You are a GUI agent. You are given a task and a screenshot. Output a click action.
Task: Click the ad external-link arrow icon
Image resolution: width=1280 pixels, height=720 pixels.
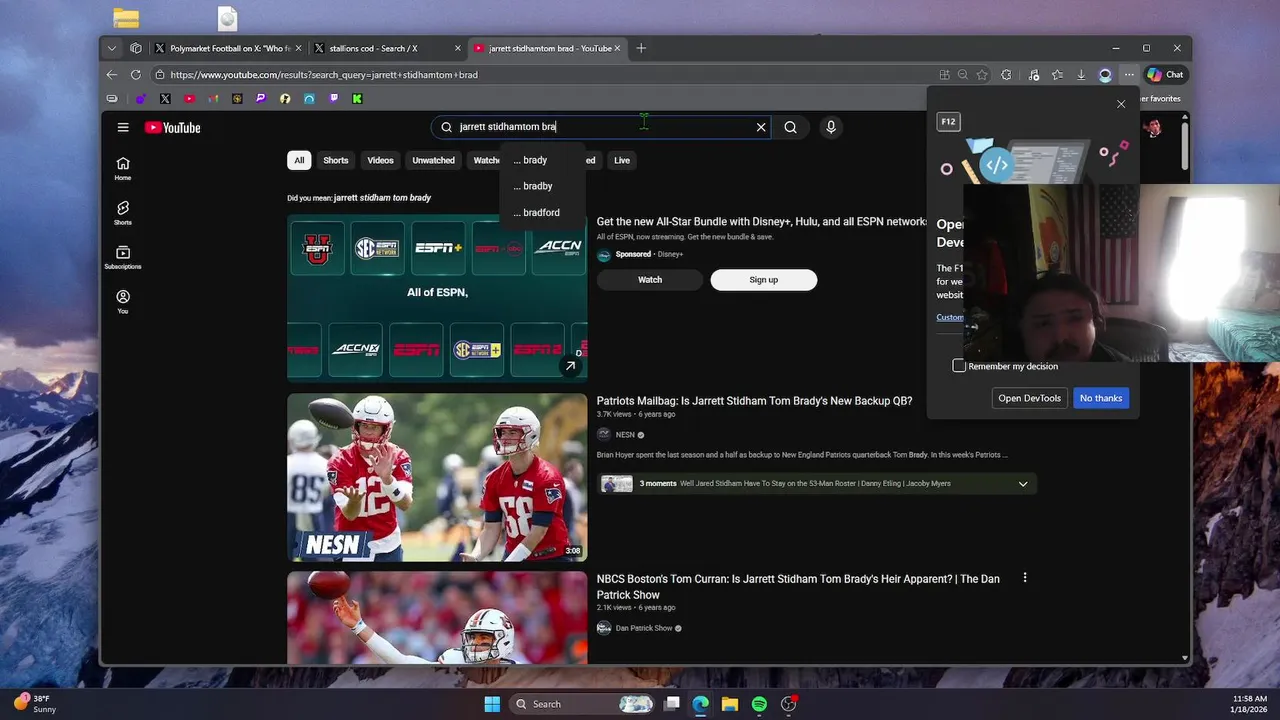(x=570, y=366)
